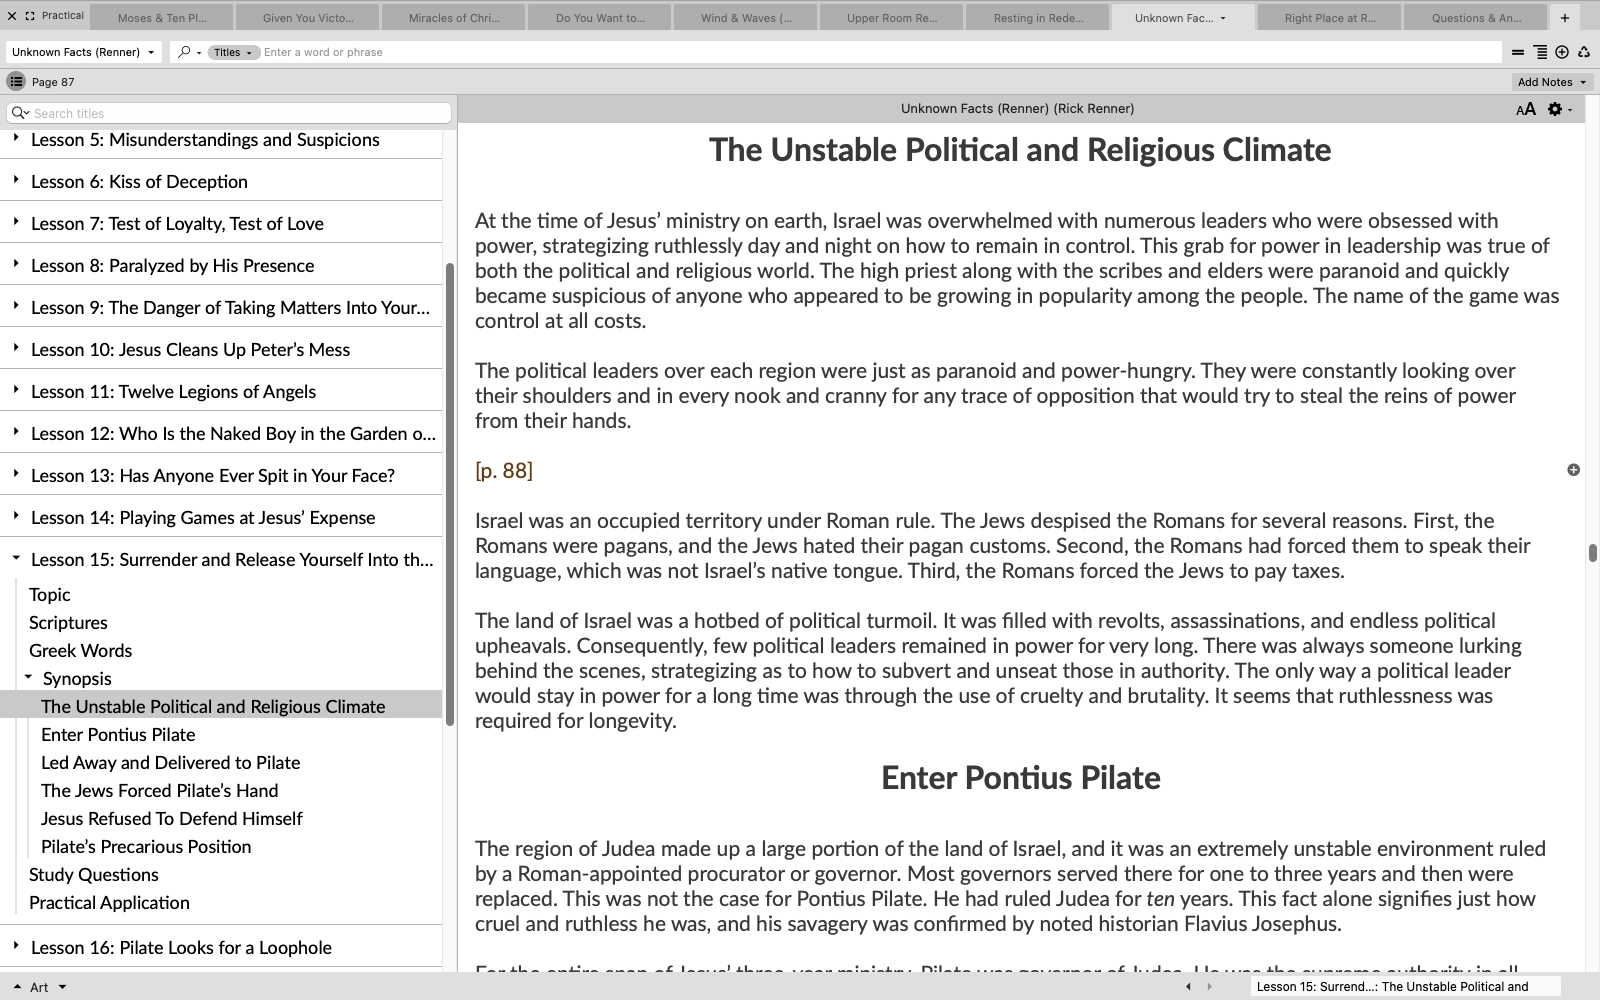Switch to the Wind & Waves tab
1600x1000 pixels.
tap(746, 18)
